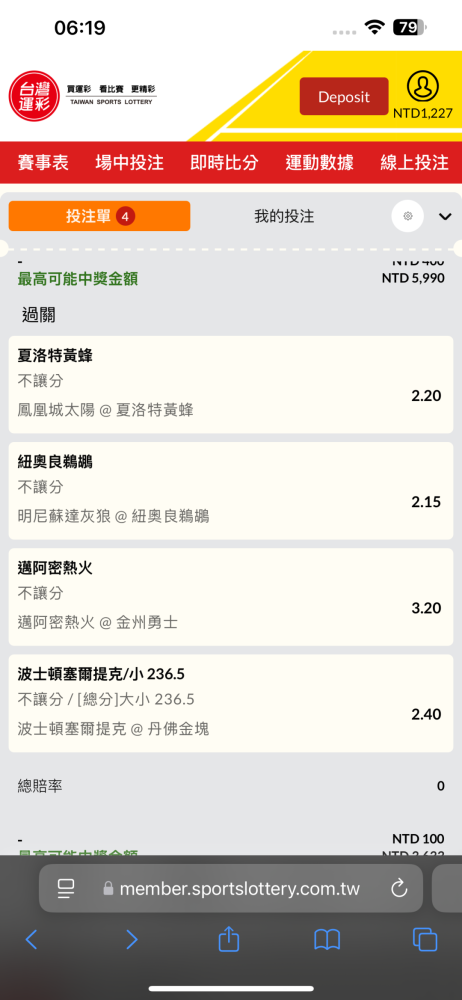The height and width of the screenshot is (1000, 462).
Task: Open 賽事表 menu item
Action: point(43,163)
